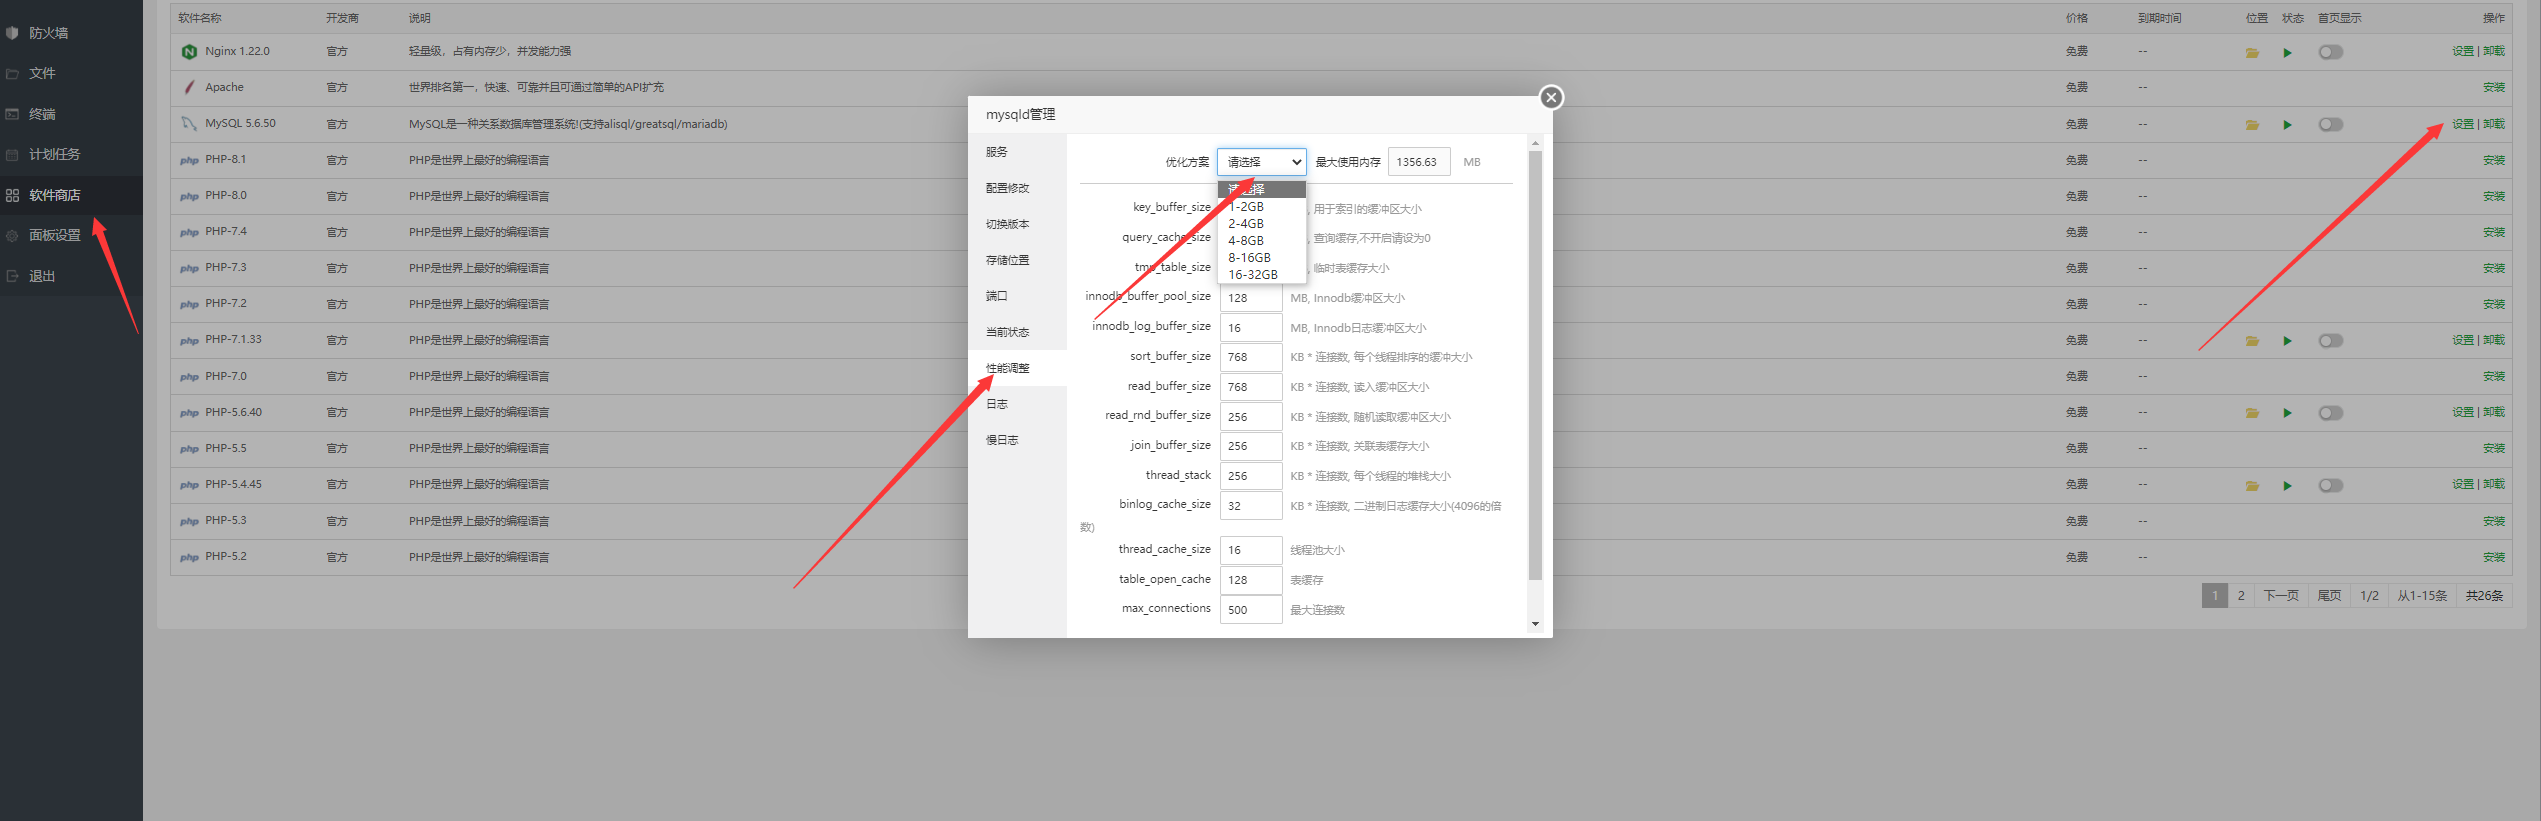Click the MySQL green running status icon
This screenshot has width=2541, height=821.
pyautogui.click(x=2287, y=125)
